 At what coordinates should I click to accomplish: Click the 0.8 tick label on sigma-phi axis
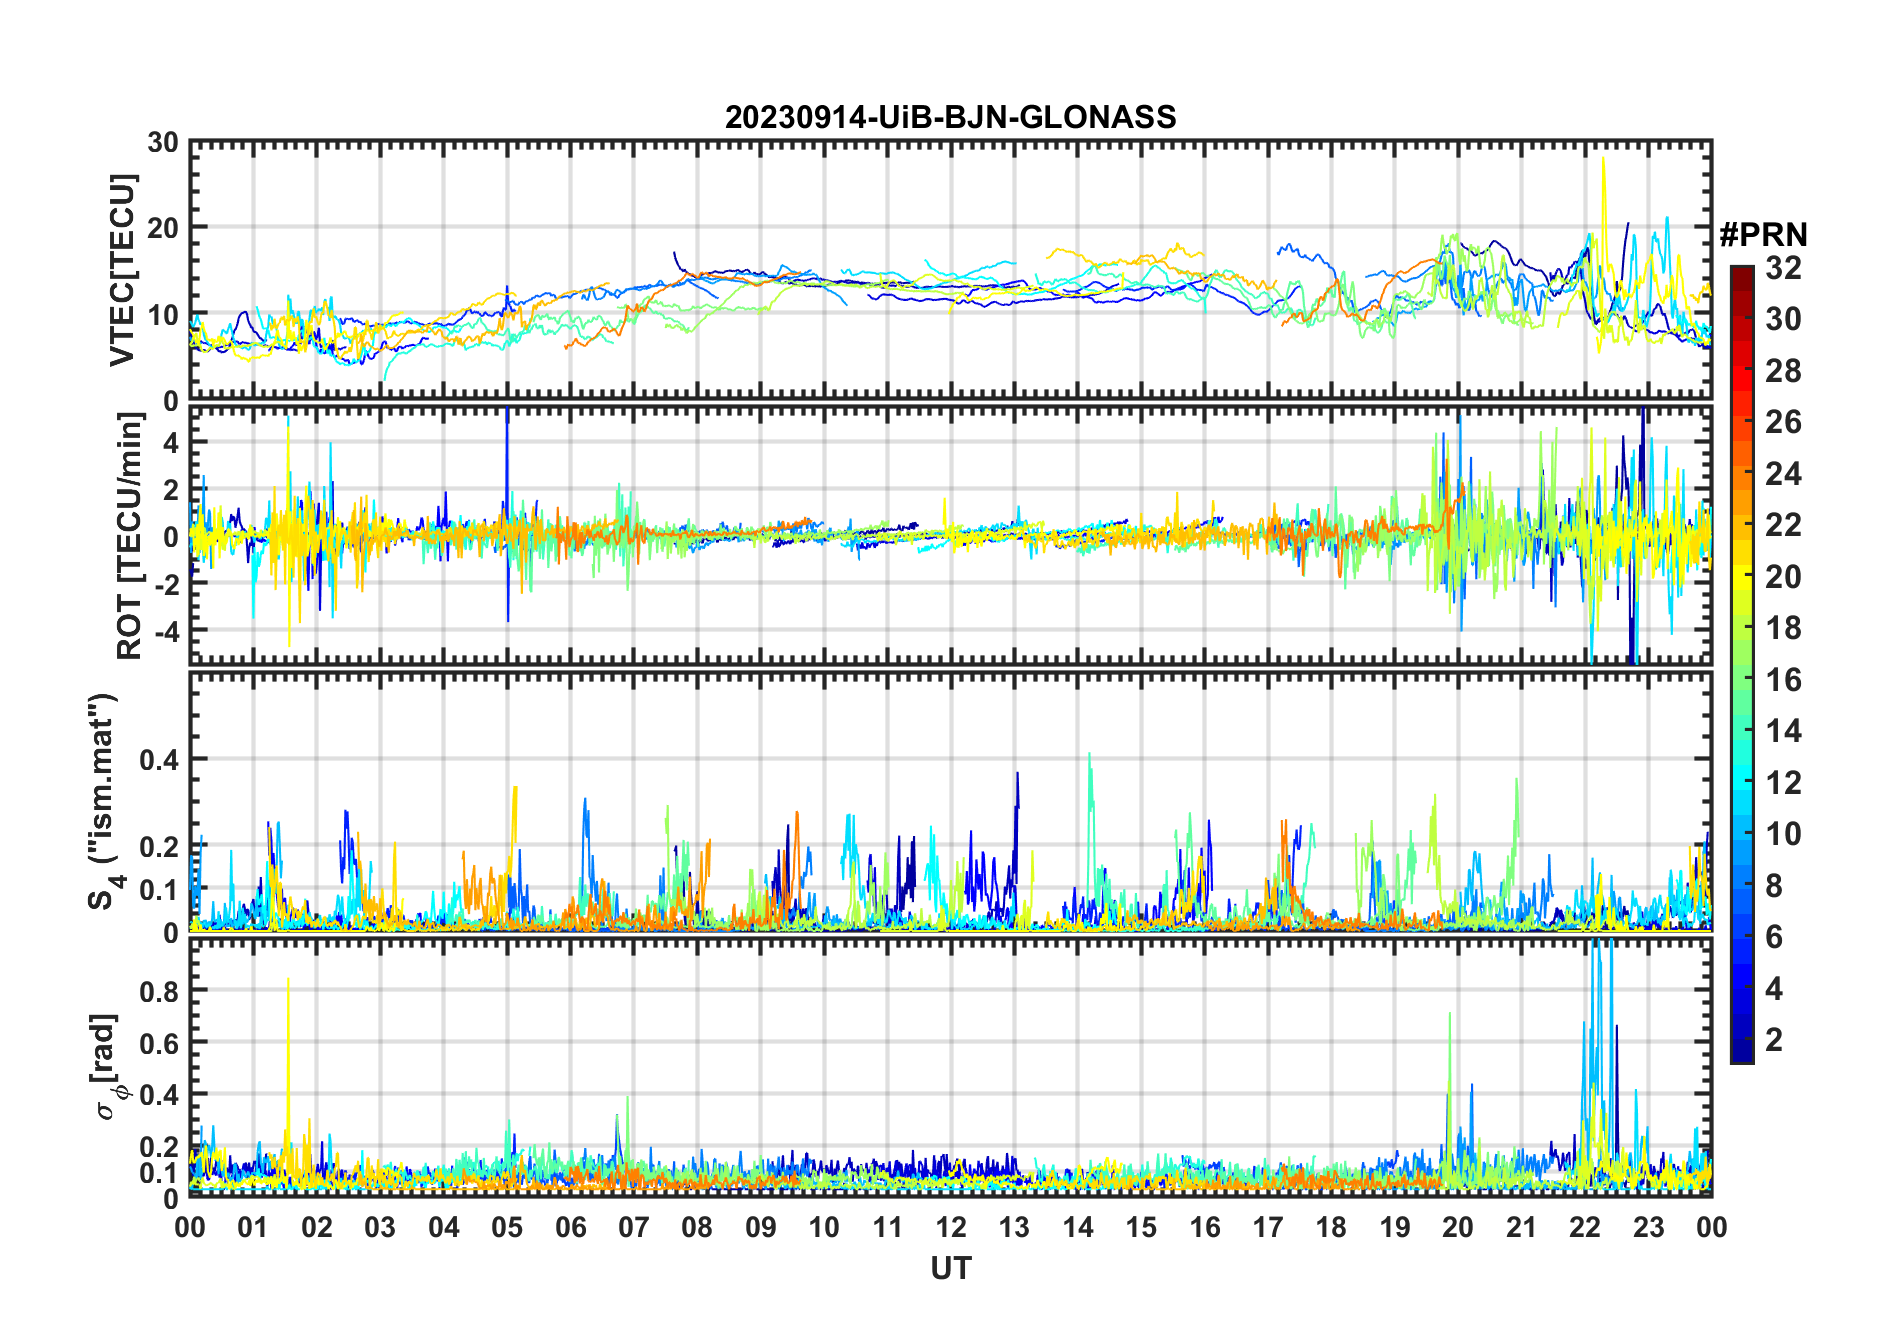[159, 991]
